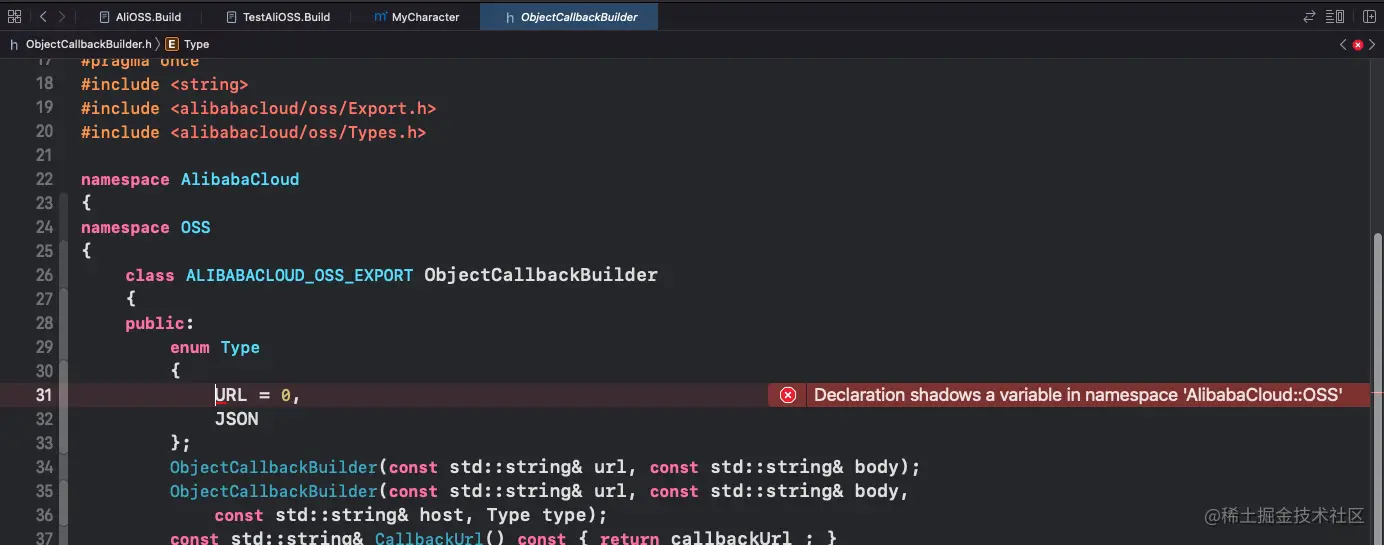Click the ObjectCallbackBuilder.h breadcrumb in jump bar
The width and height of the screenshot is (1384, 545).
pyautogui.click(x=89, y=44)
